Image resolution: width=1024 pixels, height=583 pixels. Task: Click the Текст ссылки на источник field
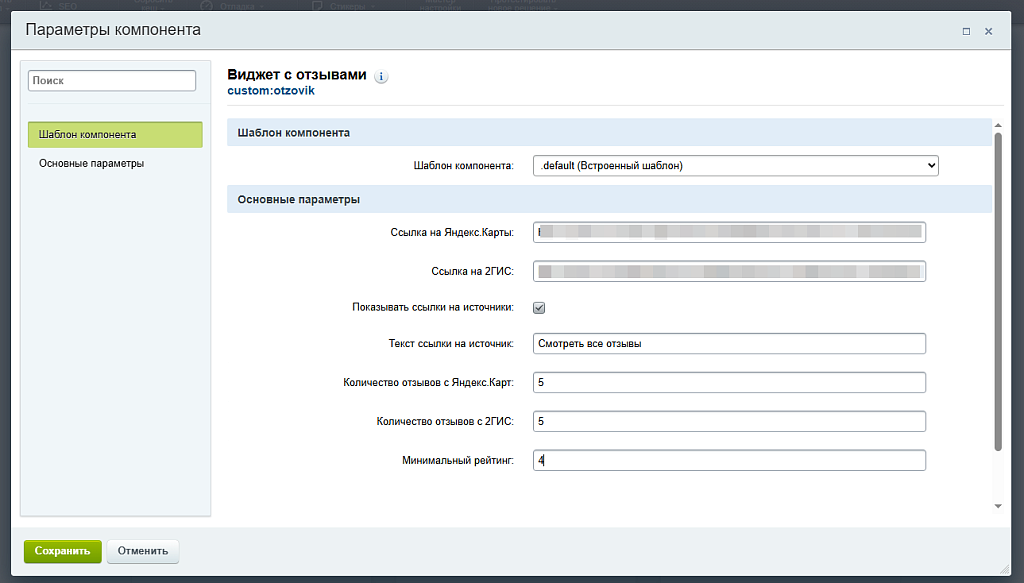pyautogui.click(x=729, y=343)
